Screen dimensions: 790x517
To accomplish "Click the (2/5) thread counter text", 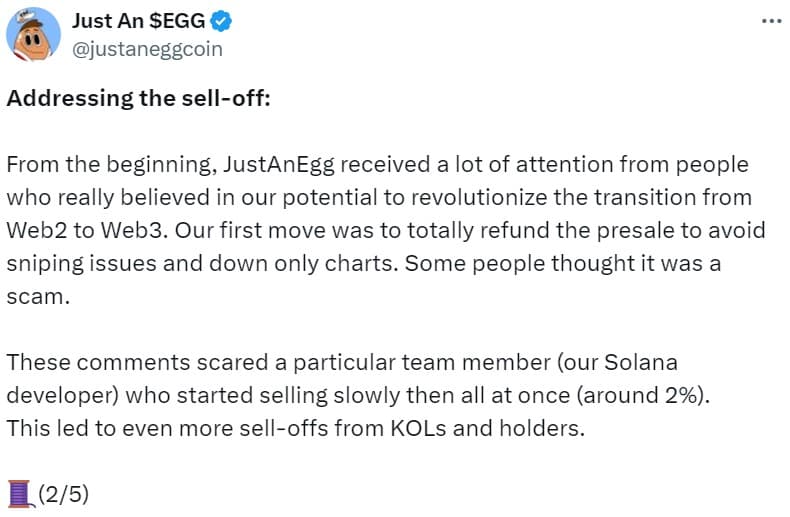I will coord(64,493).
